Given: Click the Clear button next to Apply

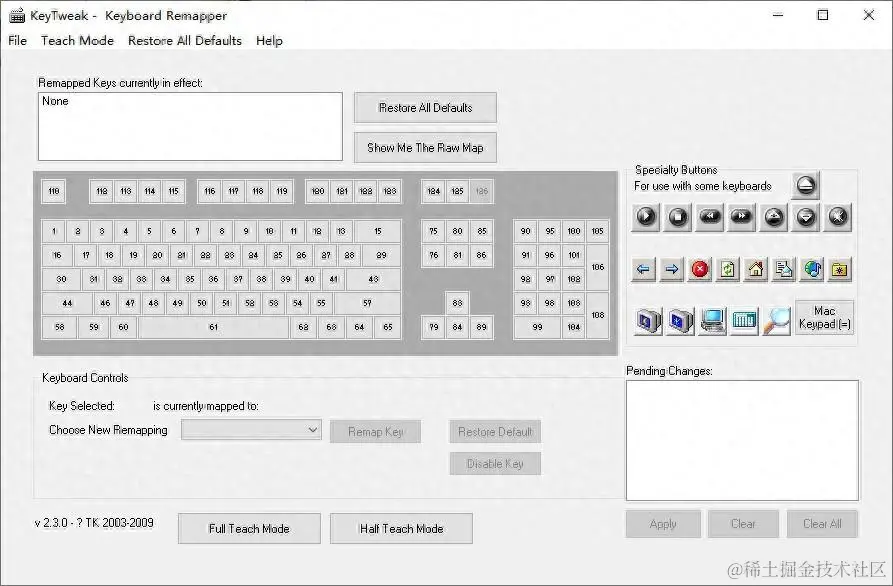Looking at the screenshot, I should (743, 524).
